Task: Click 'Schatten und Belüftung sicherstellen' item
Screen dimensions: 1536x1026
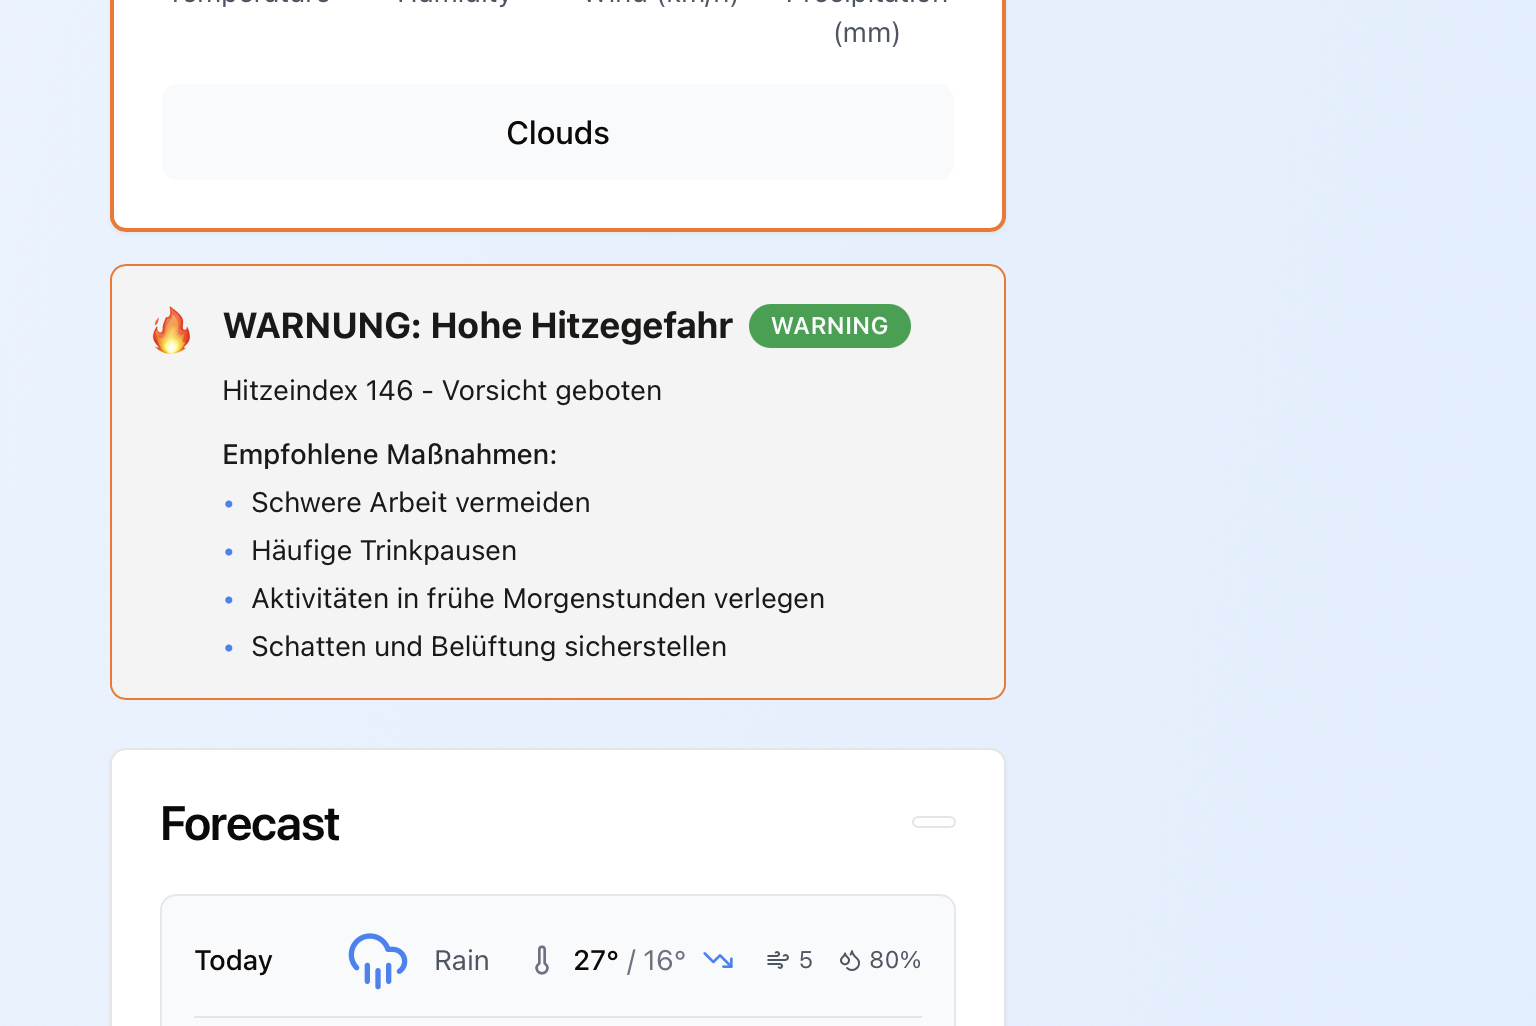Action: click(x=488, y=646)
